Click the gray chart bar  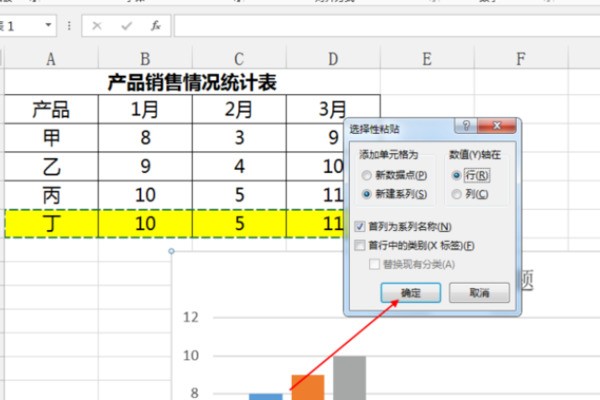349,378
